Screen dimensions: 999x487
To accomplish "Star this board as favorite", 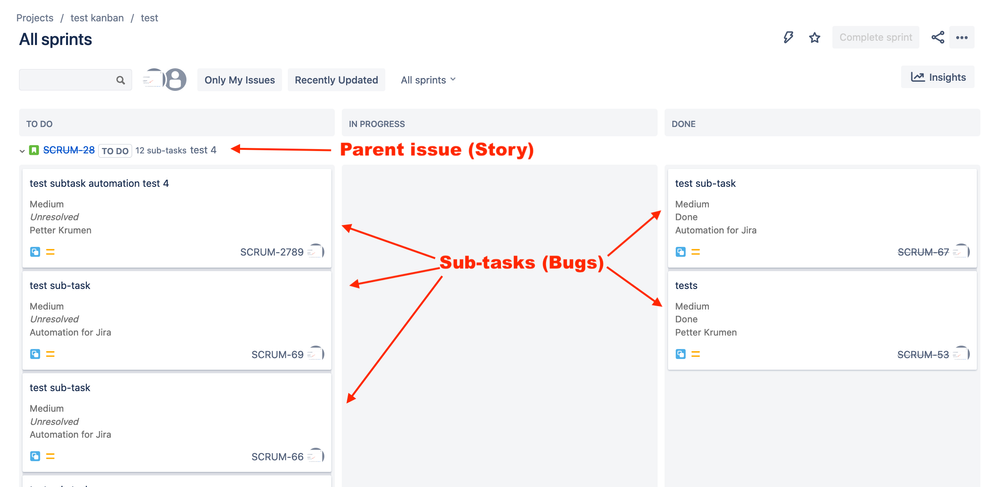I will coord(814,38).
